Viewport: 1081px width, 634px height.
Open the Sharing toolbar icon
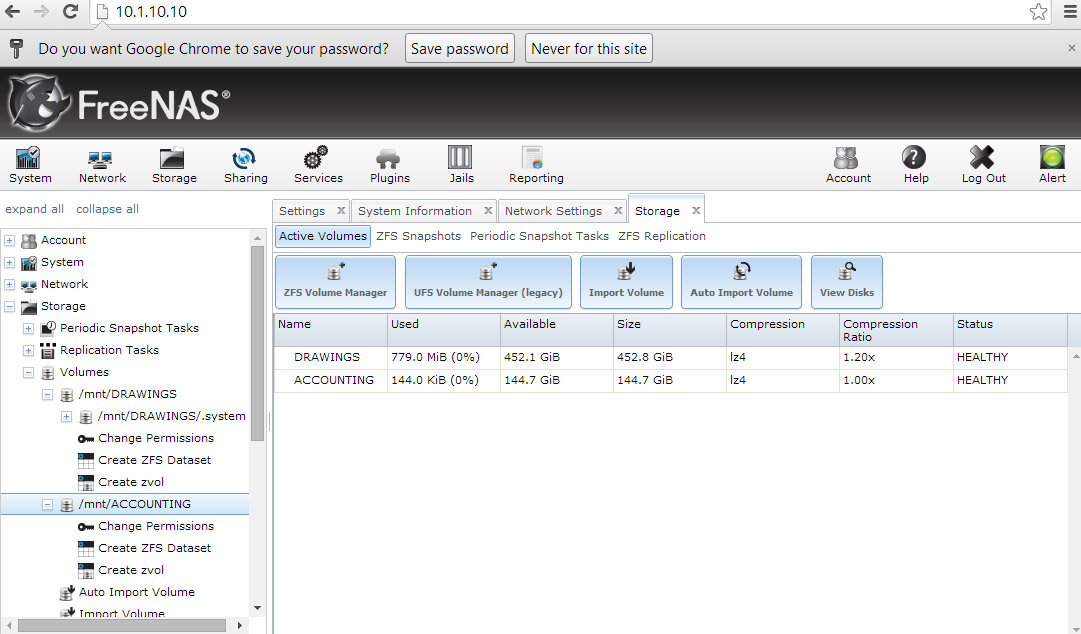pyautogui.click(x=245, y=165)
